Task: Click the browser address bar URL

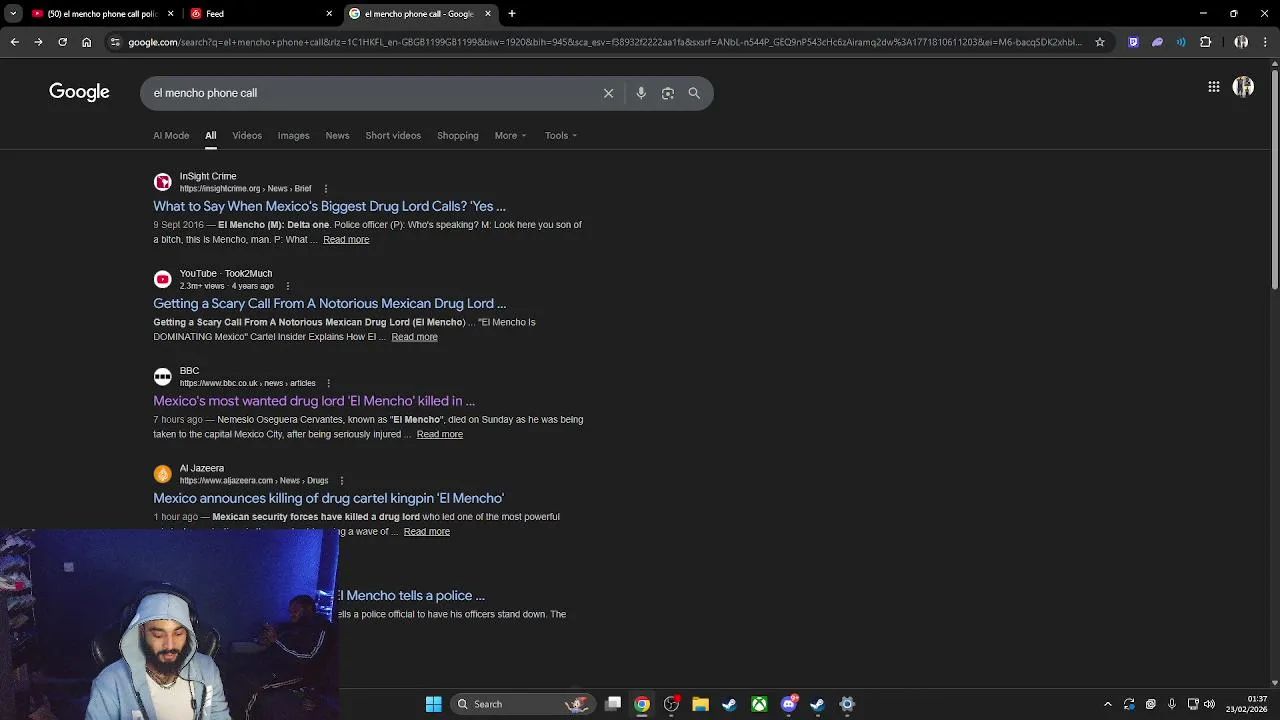Action: (604, 42)
